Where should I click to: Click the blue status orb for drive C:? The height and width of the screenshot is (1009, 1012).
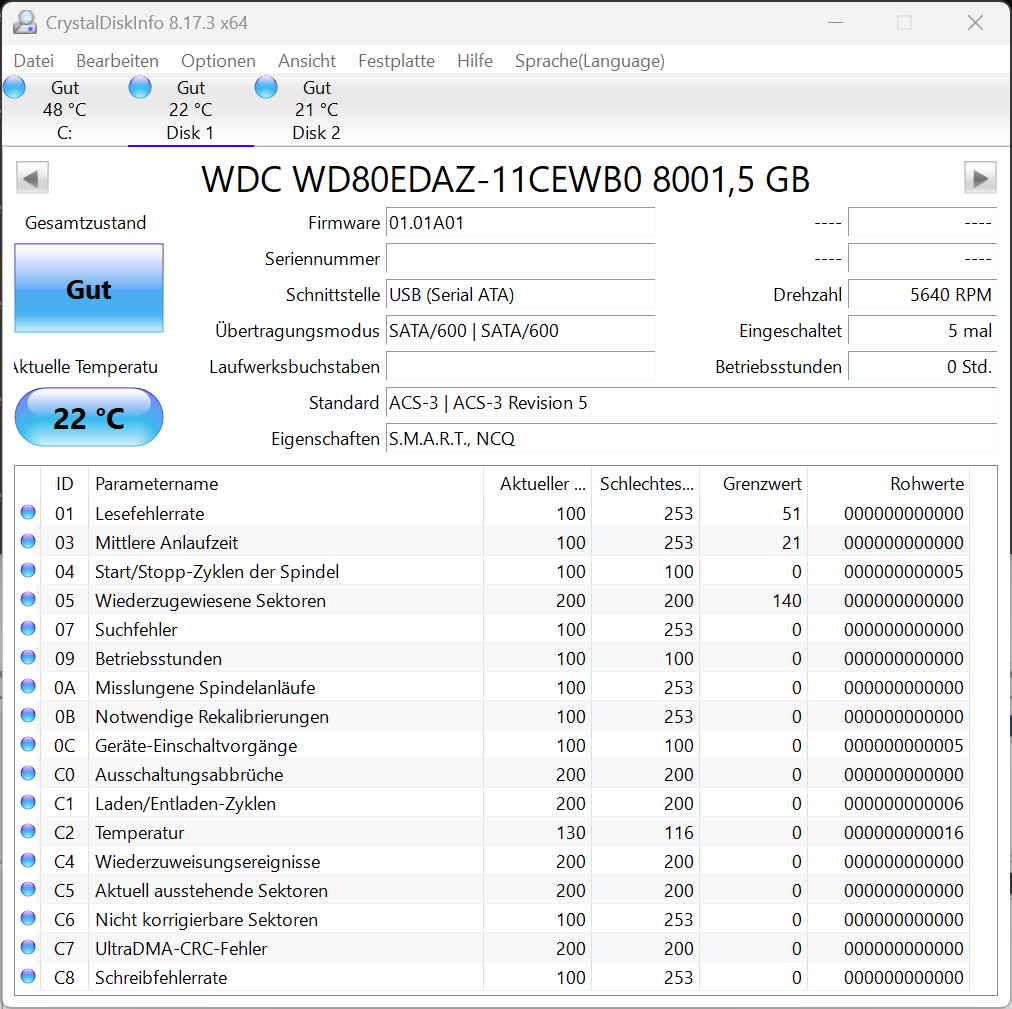point(14,87)
